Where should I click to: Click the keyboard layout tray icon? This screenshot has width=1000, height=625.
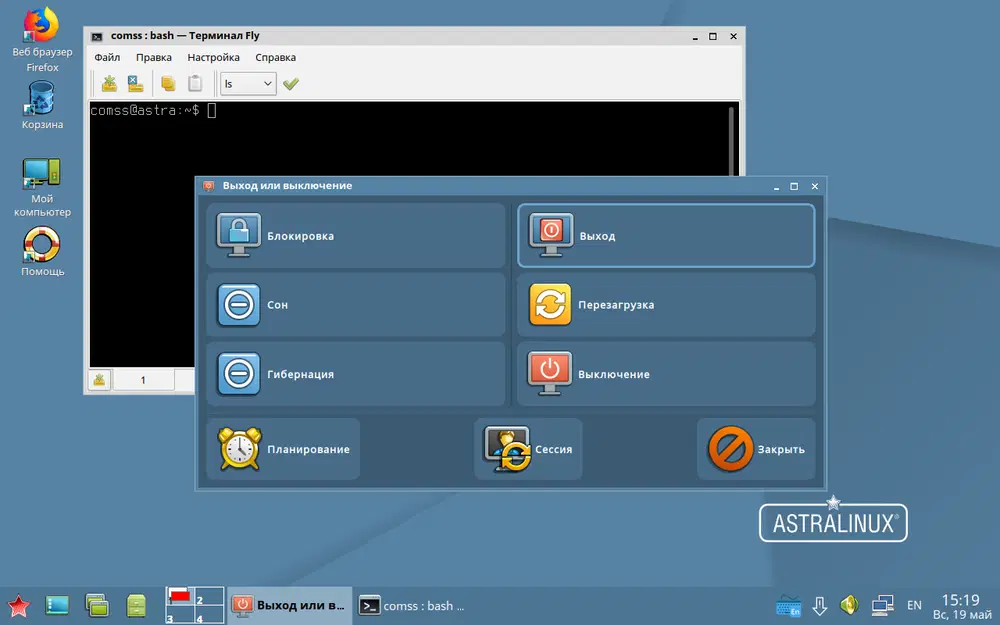click(x=789, y=605)
